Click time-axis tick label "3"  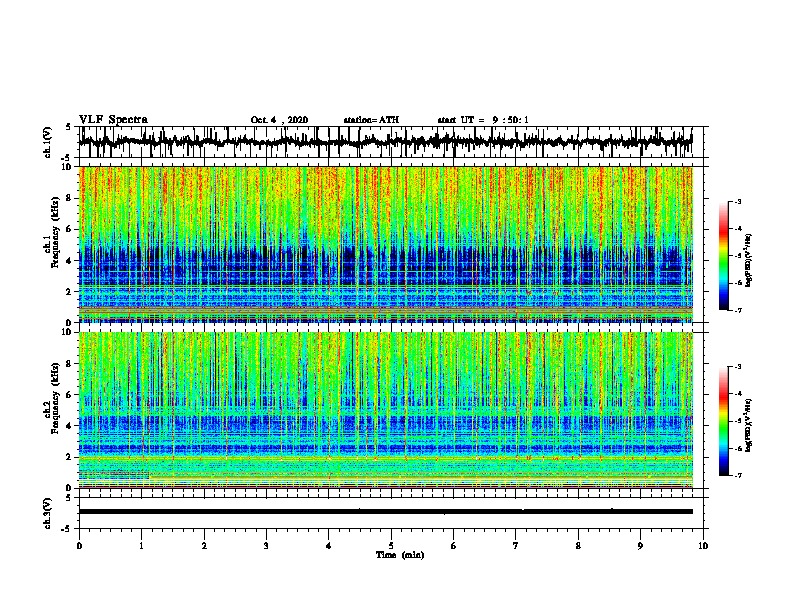pyautogui.click(x=266, y=546)
